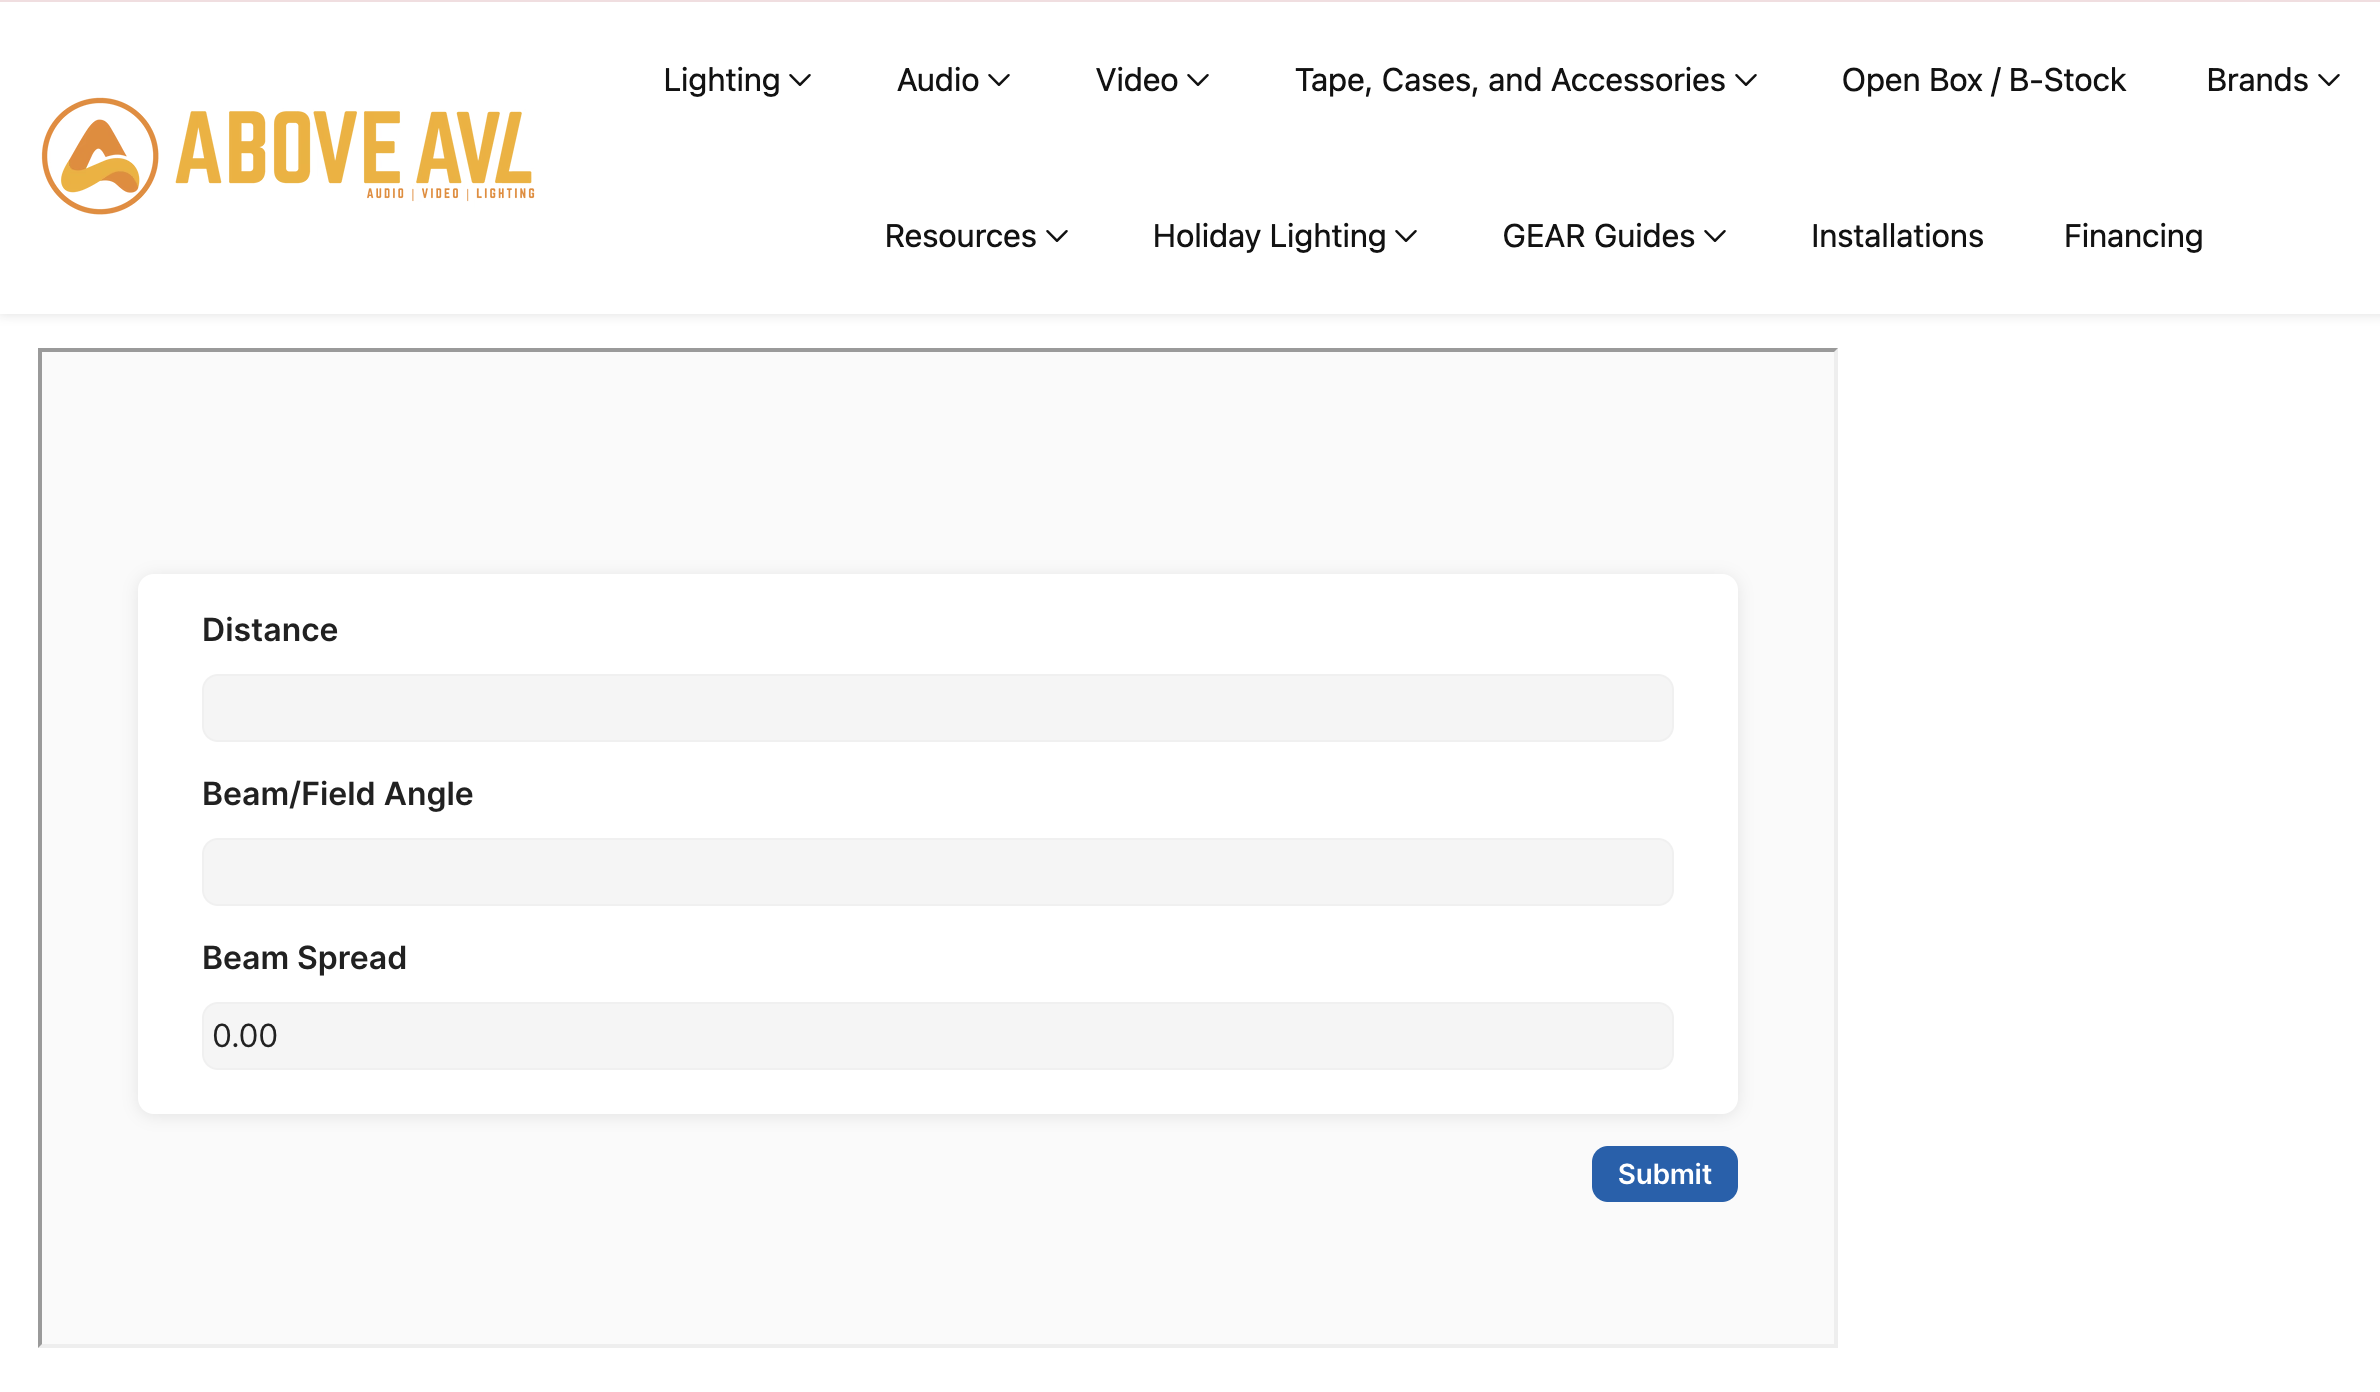Viewport: 2380px width, 1392px height.
Task: Open the Audio dropdown menu
Action: click(x=952, y=80)
